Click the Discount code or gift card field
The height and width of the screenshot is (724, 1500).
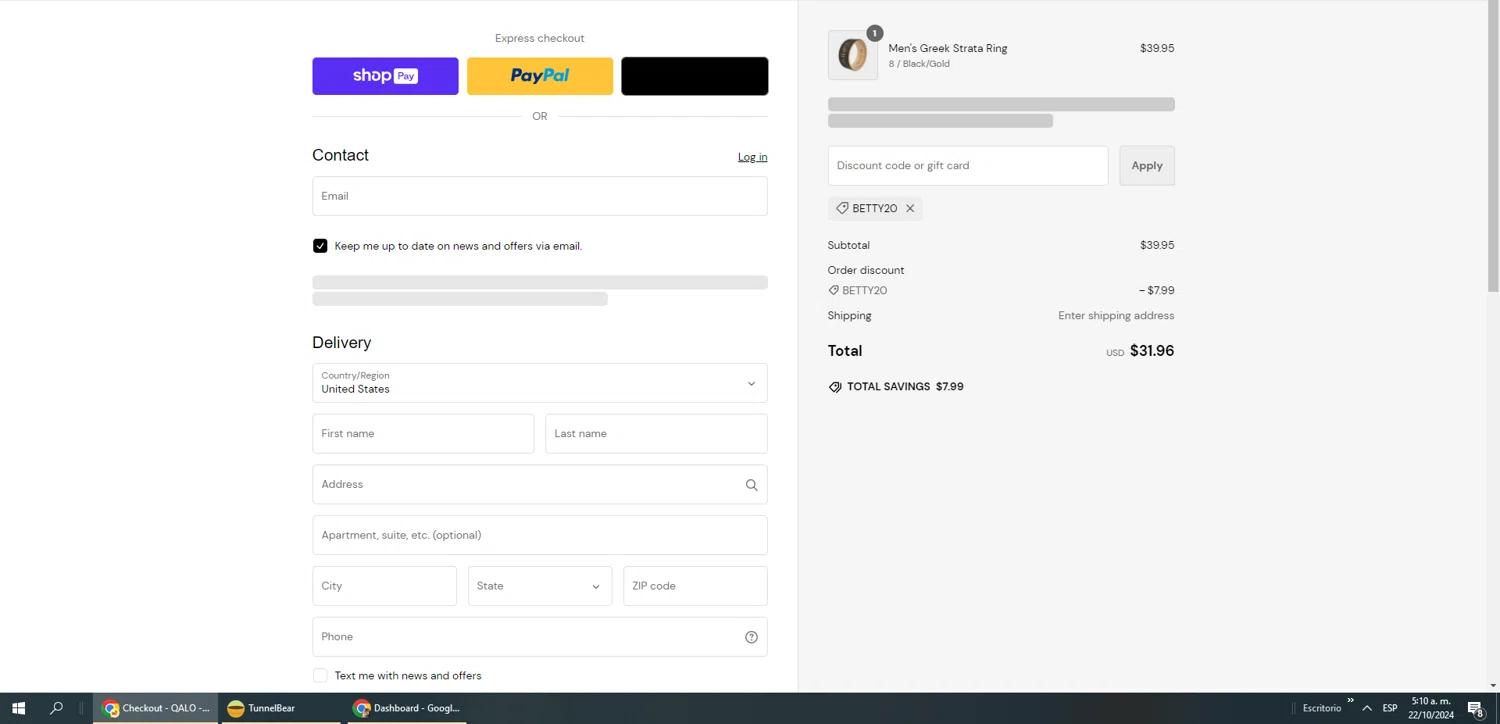coord(967,166)
